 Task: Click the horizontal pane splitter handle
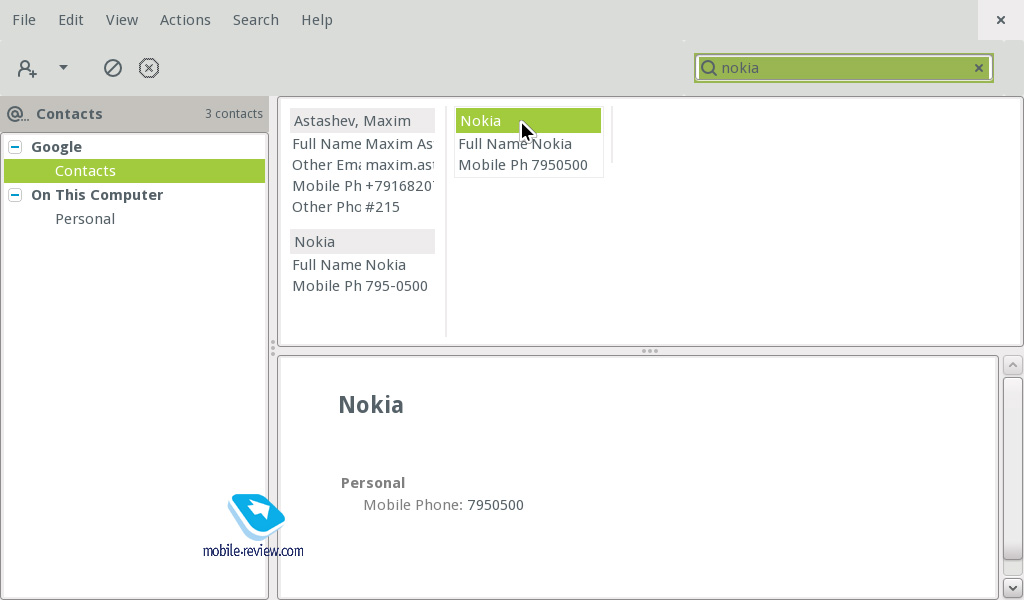650,351
